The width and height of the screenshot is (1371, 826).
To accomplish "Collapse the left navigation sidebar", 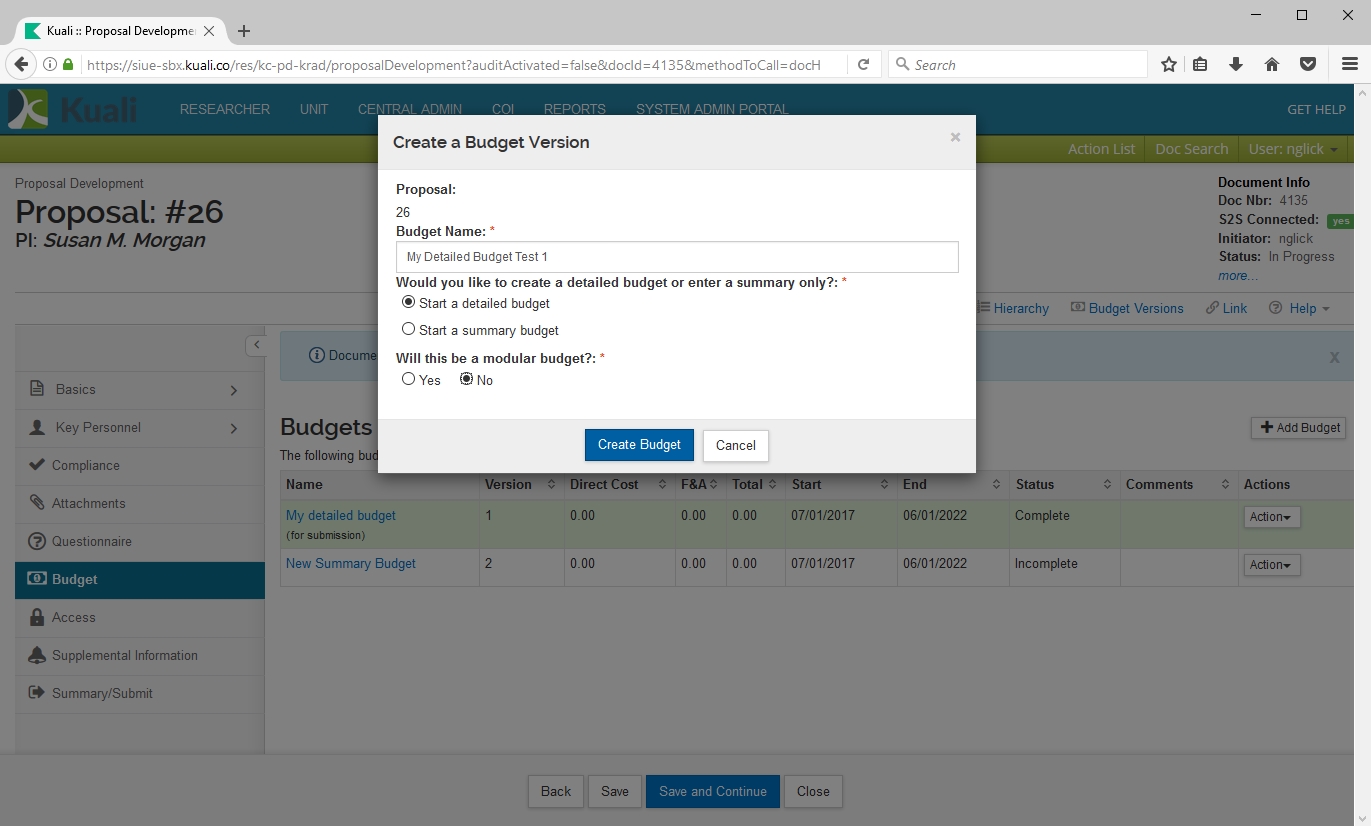I will [x=256, y=345].
